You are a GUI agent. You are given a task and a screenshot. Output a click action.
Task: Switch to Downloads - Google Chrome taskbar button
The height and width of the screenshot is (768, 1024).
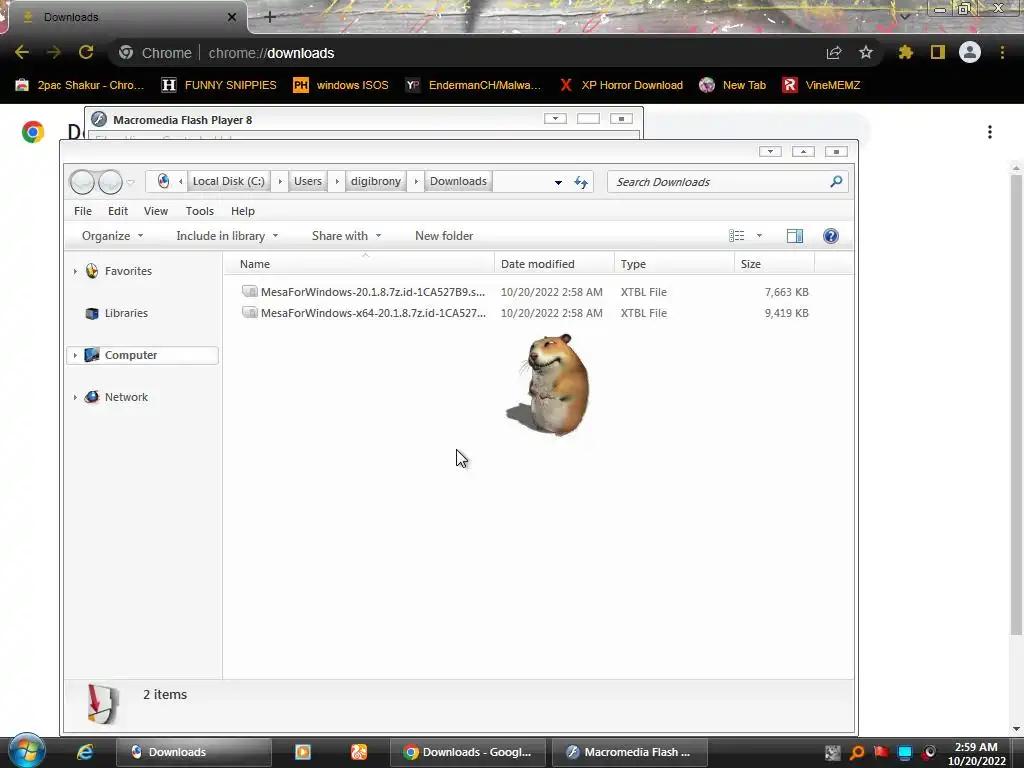point(468,752)
